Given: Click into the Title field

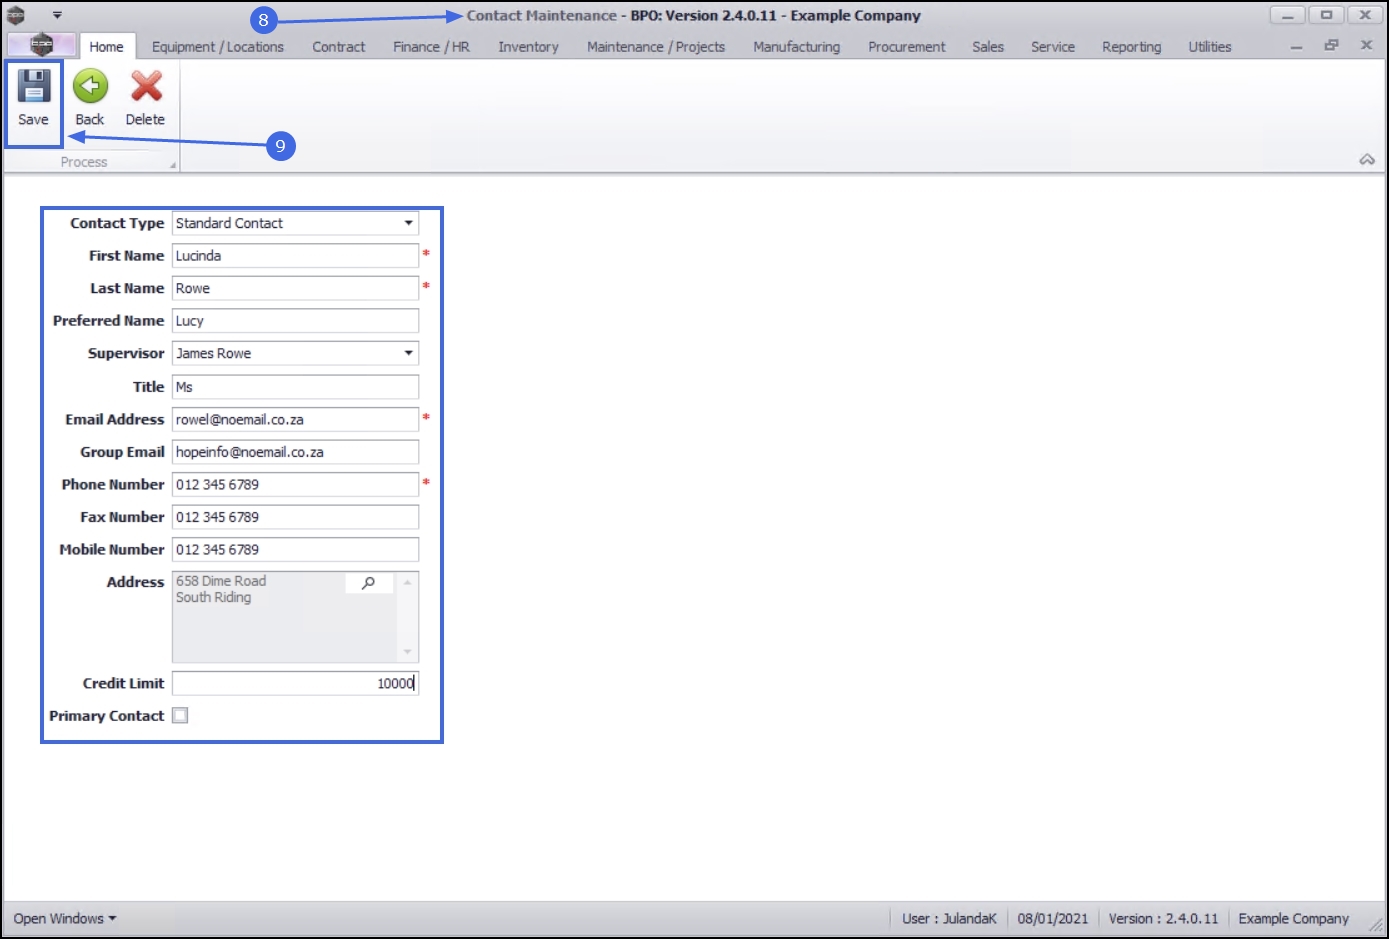Looking at the screenshot, I should tap(295, 387).
